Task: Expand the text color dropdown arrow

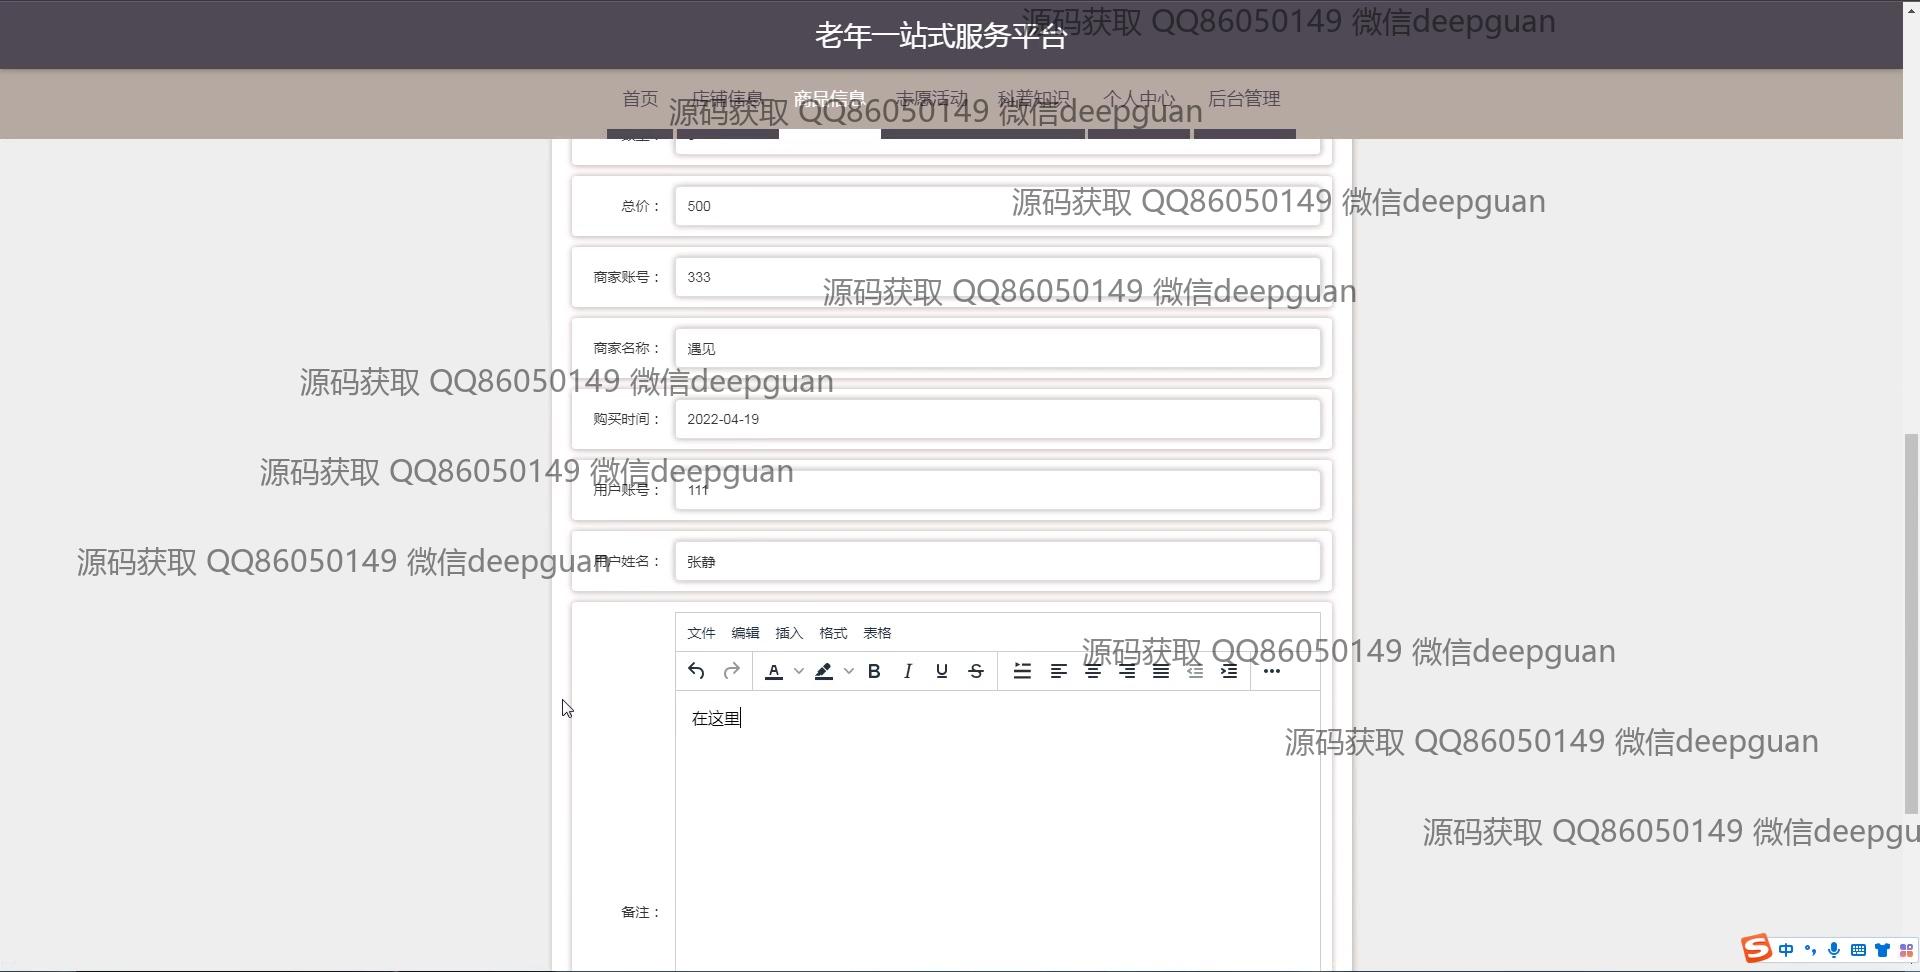Action: [x=799, y=671]
